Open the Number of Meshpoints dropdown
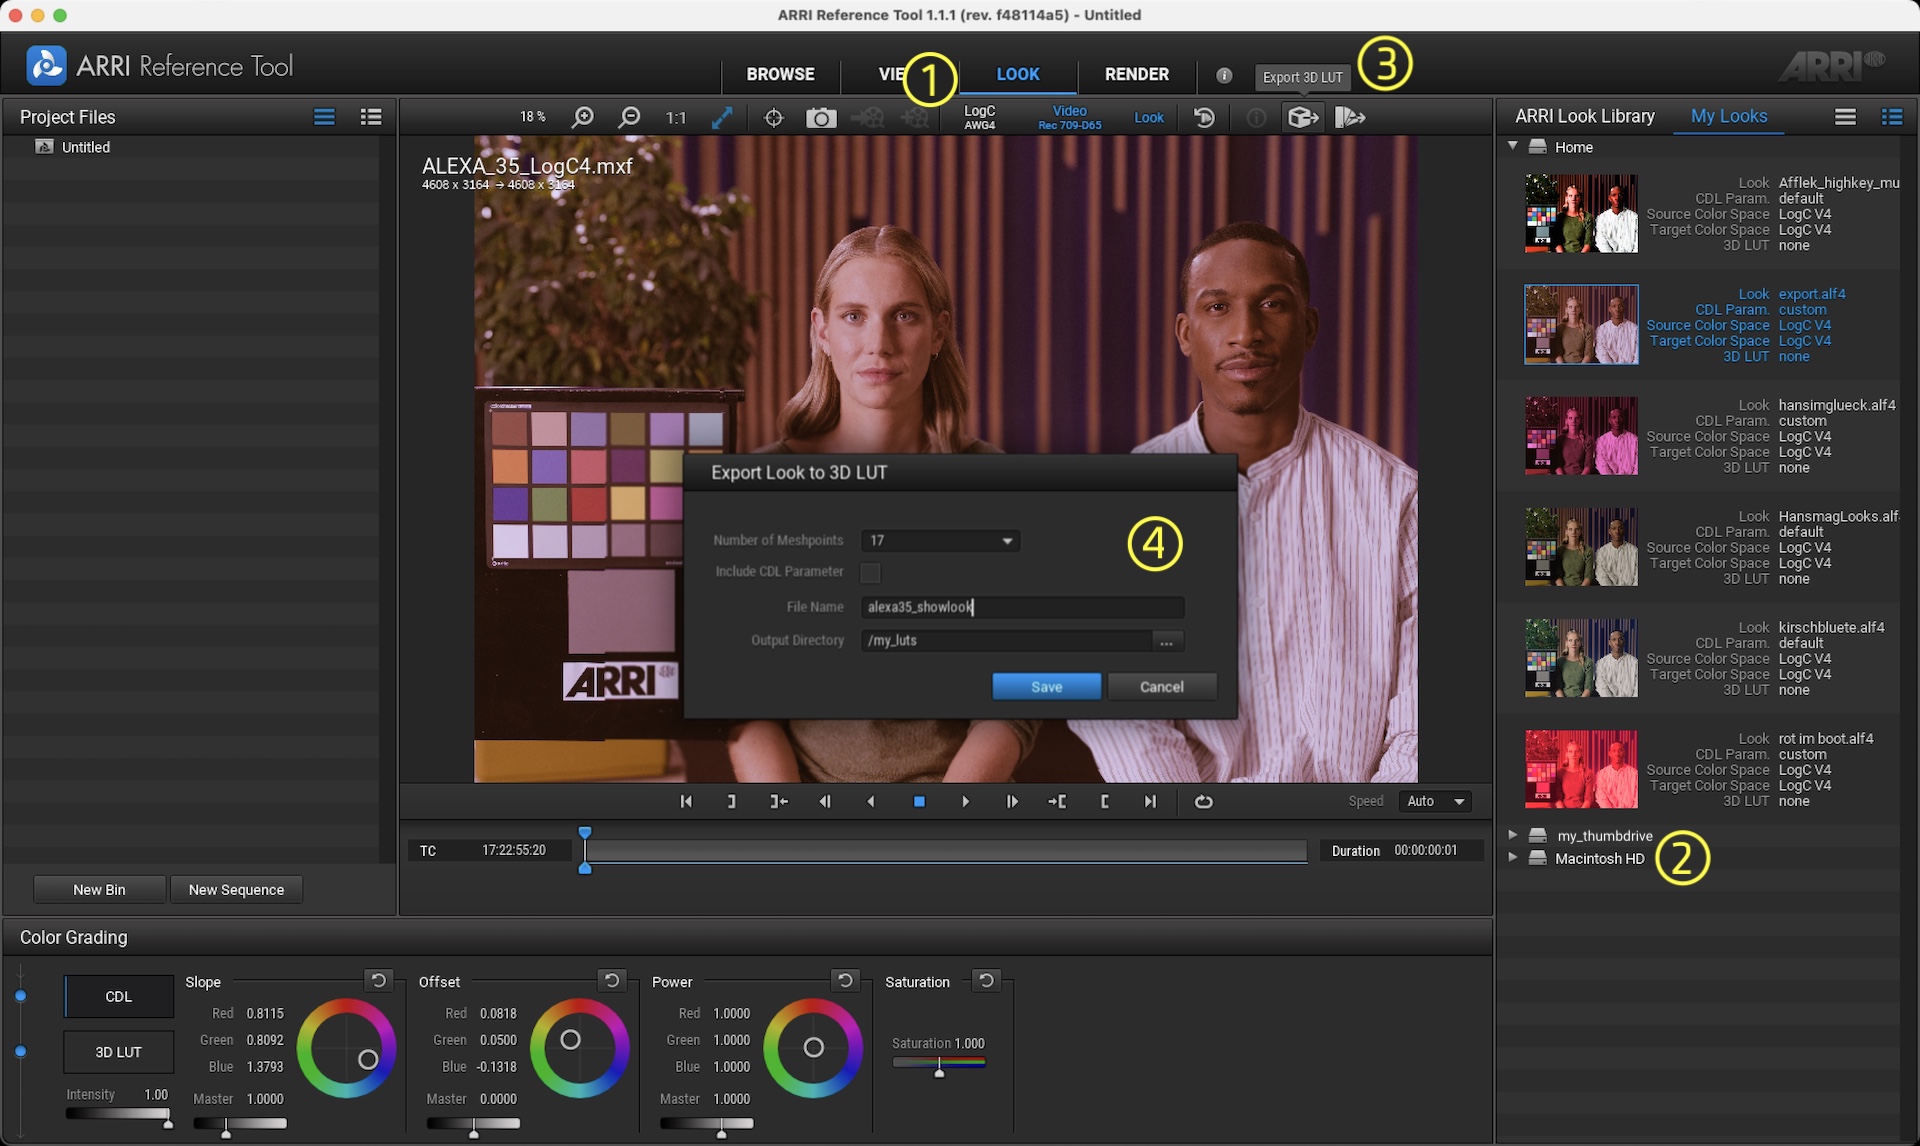Viewport: 1920px width, 1146px height. (940, 541)
